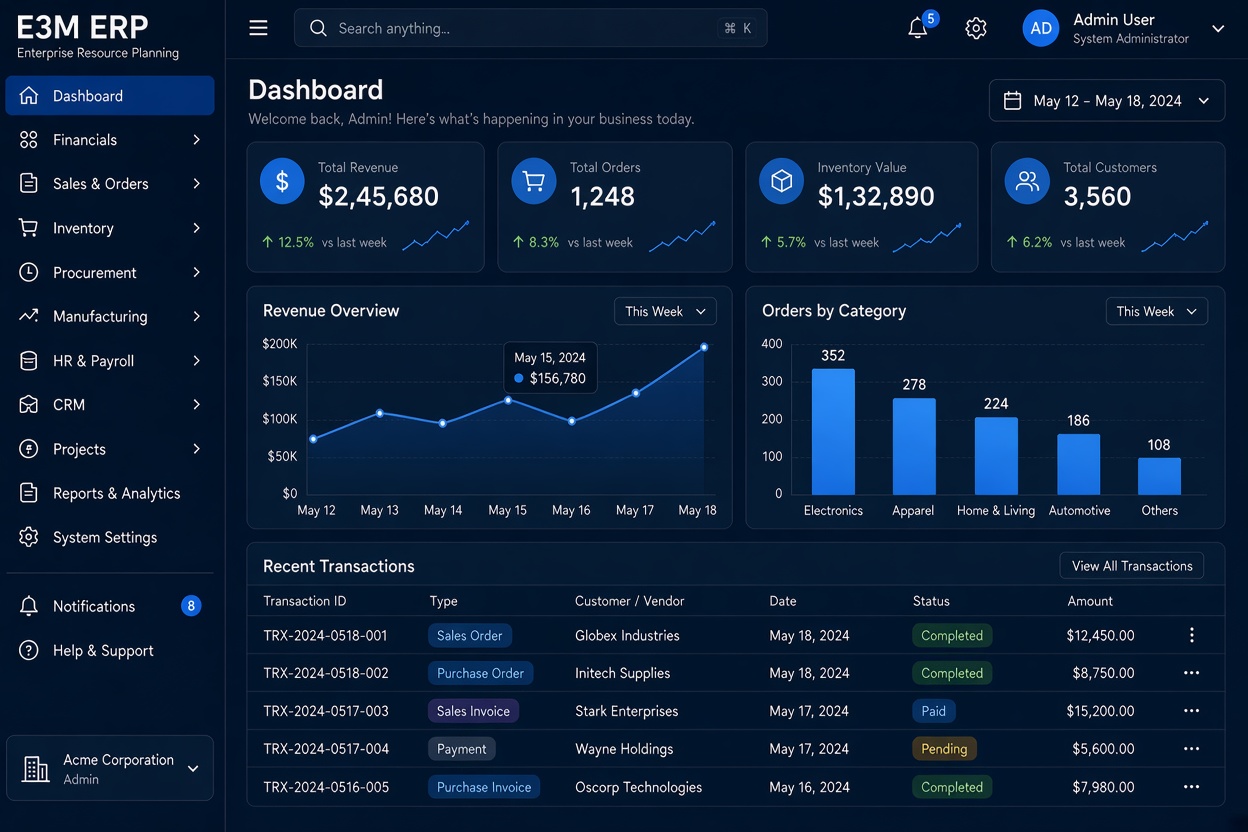Open the May 12 – May 18 date range picker
This screenshot has width=1248, height=832.
point(1107,100)
